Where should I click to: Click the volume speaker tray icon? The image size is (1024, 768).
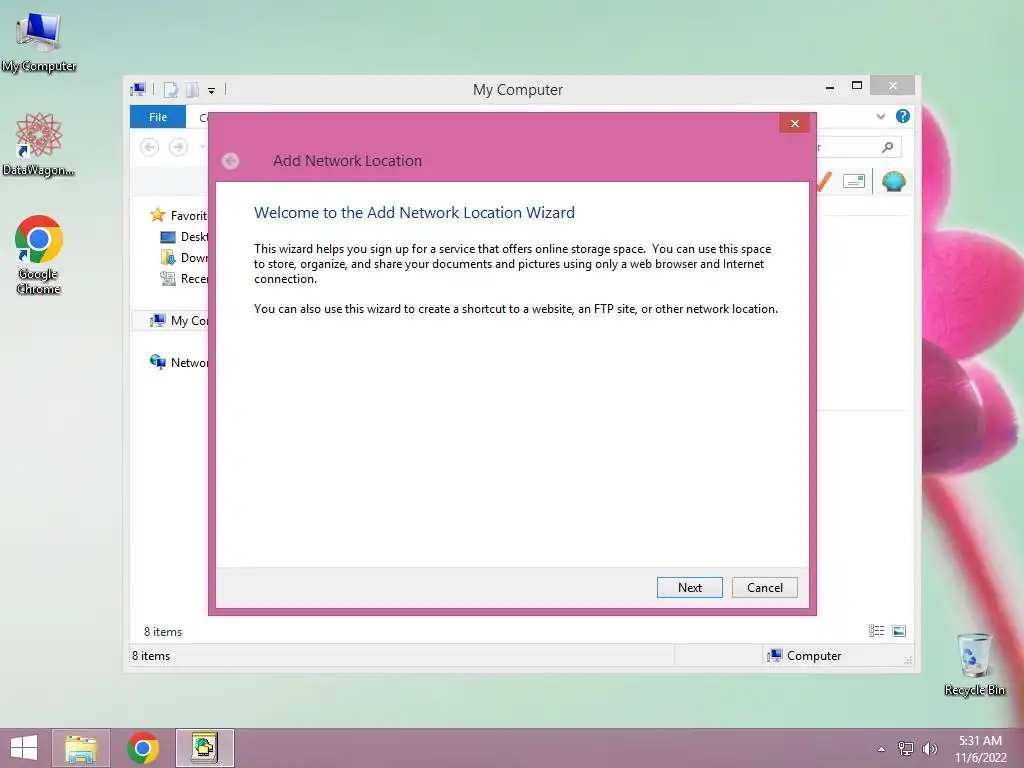(929, 748)
